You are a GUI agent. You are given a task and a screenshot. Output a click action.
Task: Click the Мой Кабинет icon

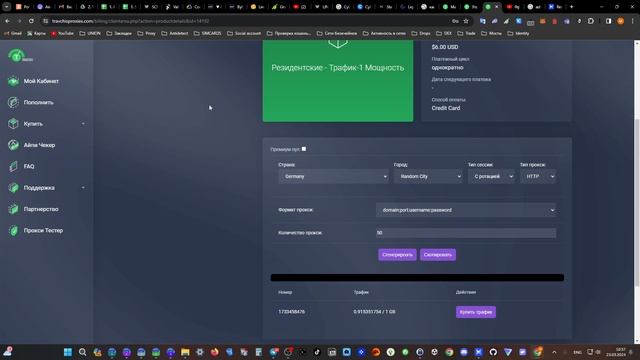[13, 81]
